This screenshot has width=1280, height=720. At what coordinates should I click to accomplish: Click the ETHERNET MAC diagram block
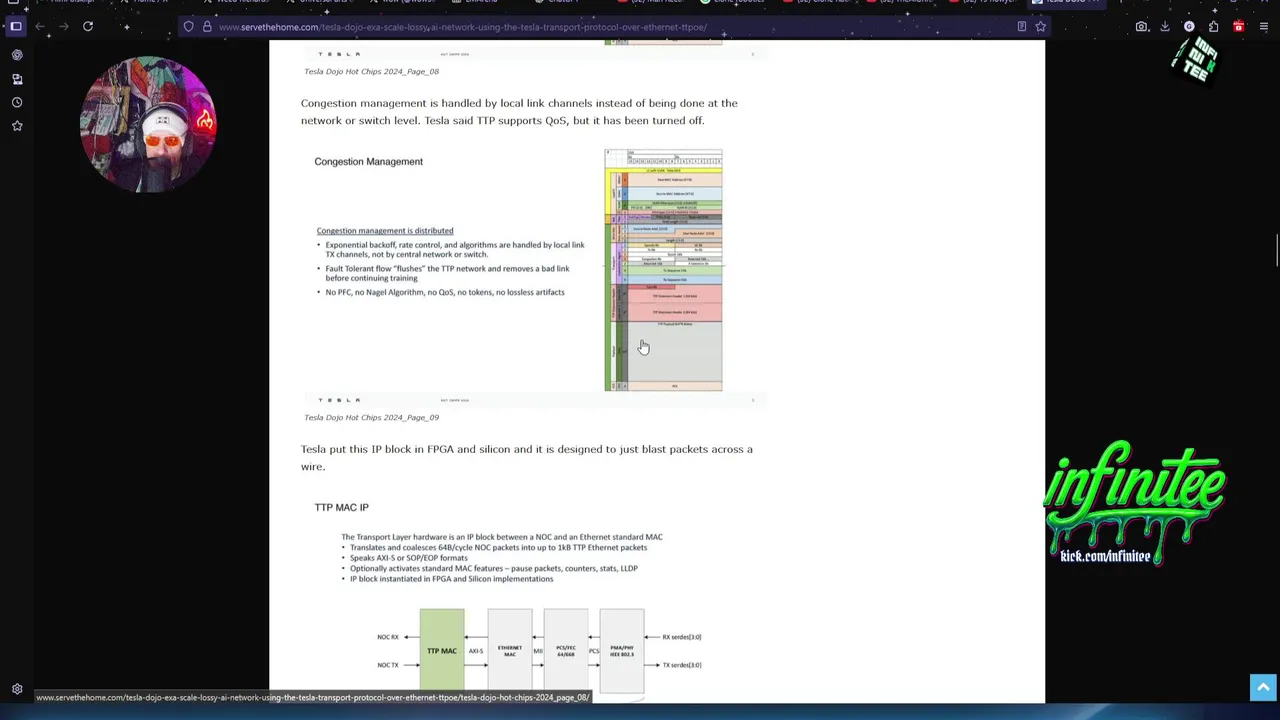[x=510, y=650]
